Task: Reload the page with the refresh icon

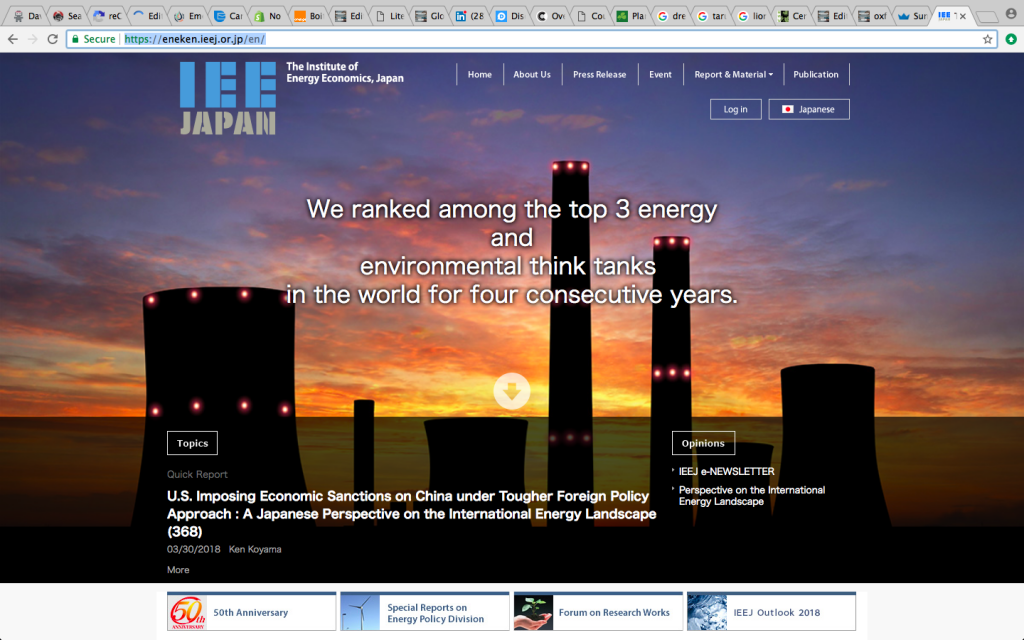Action: tap(51, 39)
